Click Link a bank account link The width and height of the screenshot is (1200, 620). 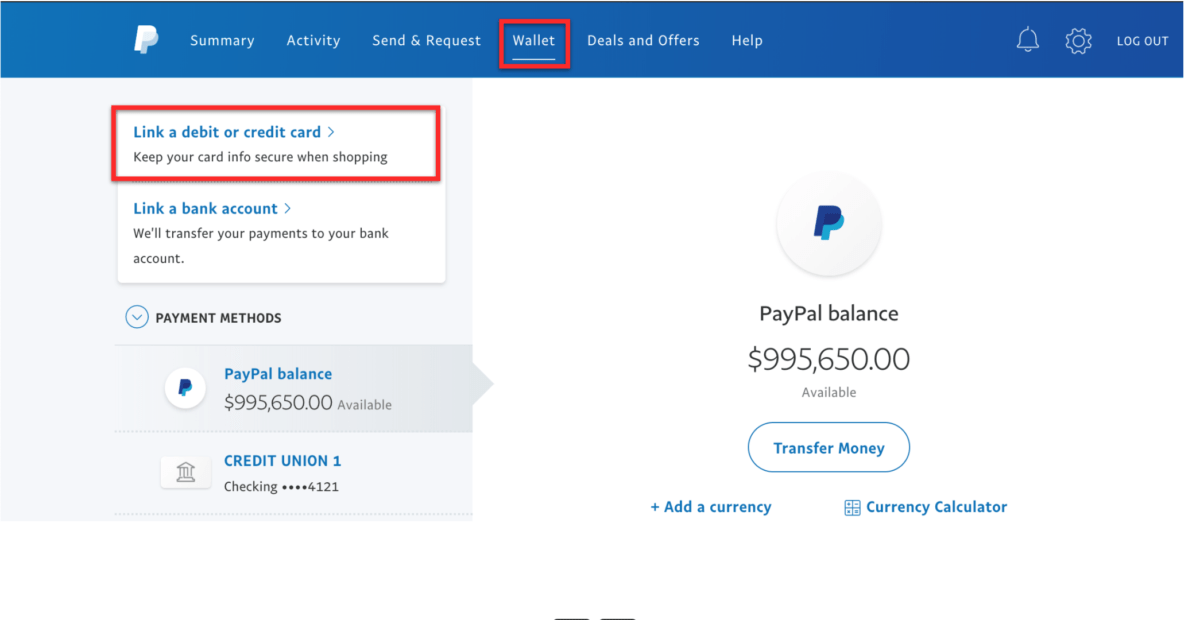pos(205,209)
